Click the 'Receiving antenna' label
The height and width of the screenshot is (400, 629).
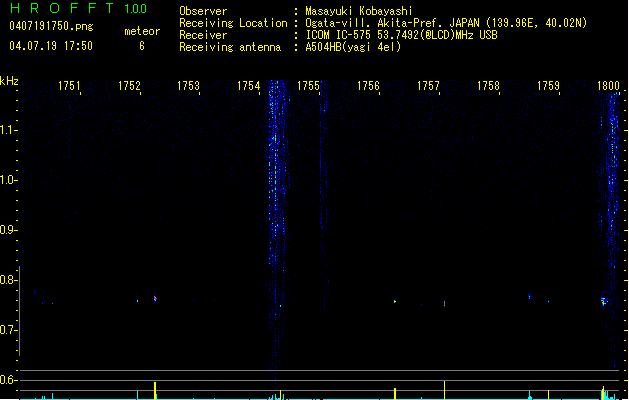coord(230,47)
